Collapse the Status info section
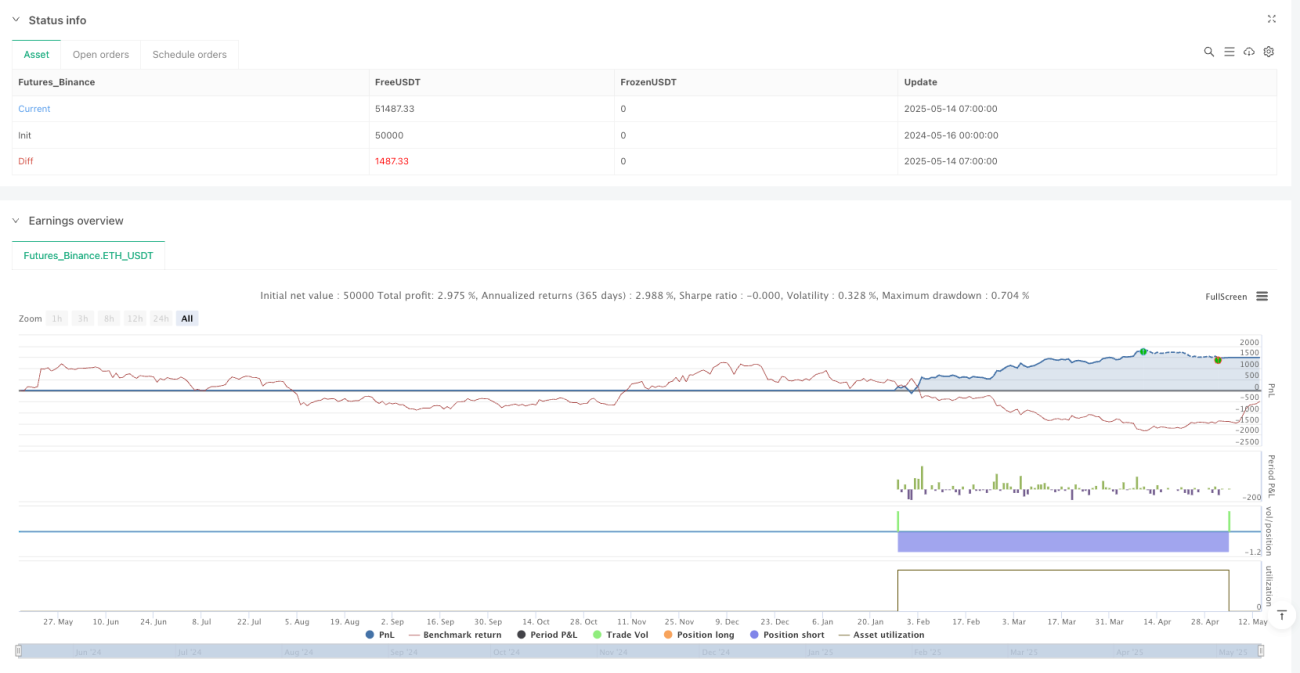This screenshot has height=673, width=1300. click(16, 20)
